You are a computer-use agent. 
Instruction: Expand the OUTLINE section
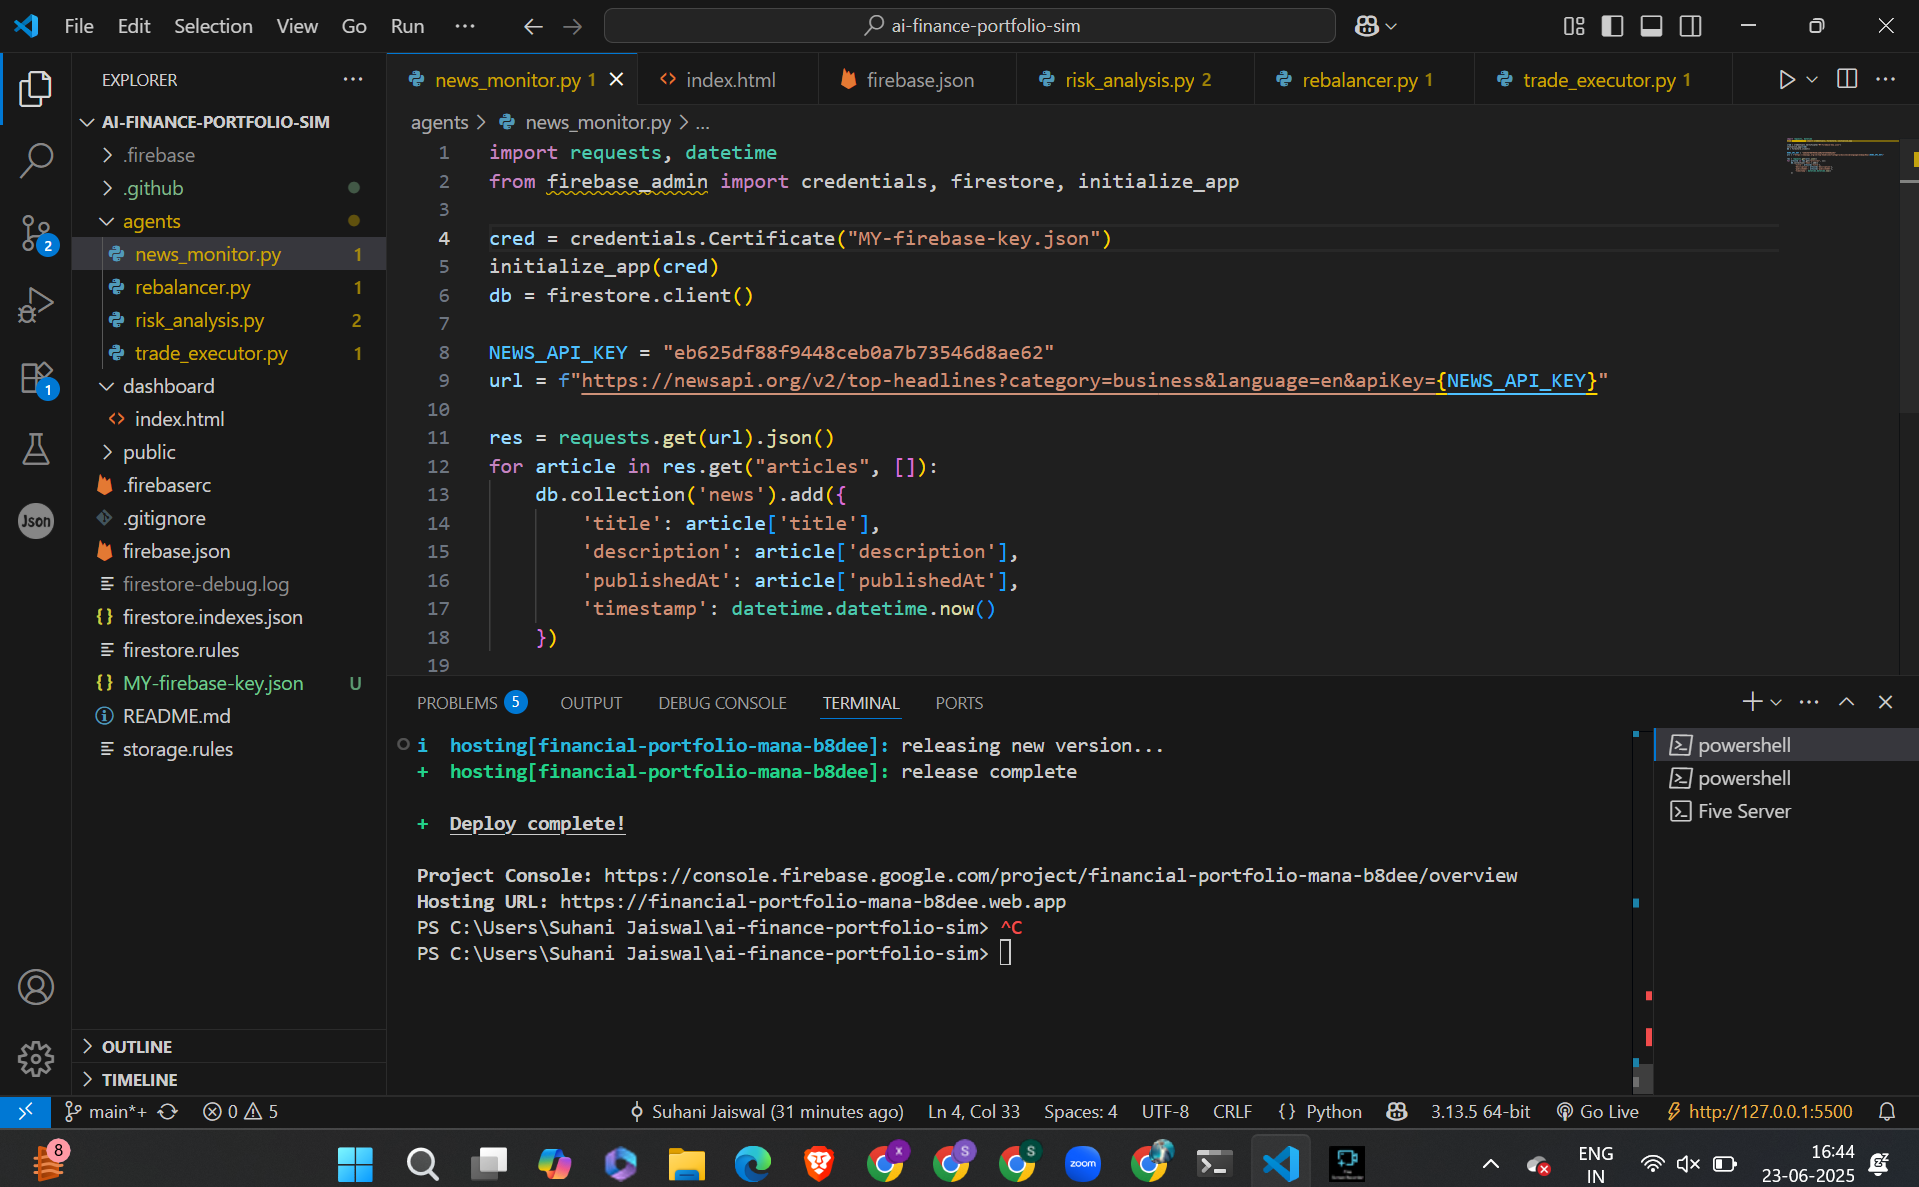click(x=137, y=1047)
